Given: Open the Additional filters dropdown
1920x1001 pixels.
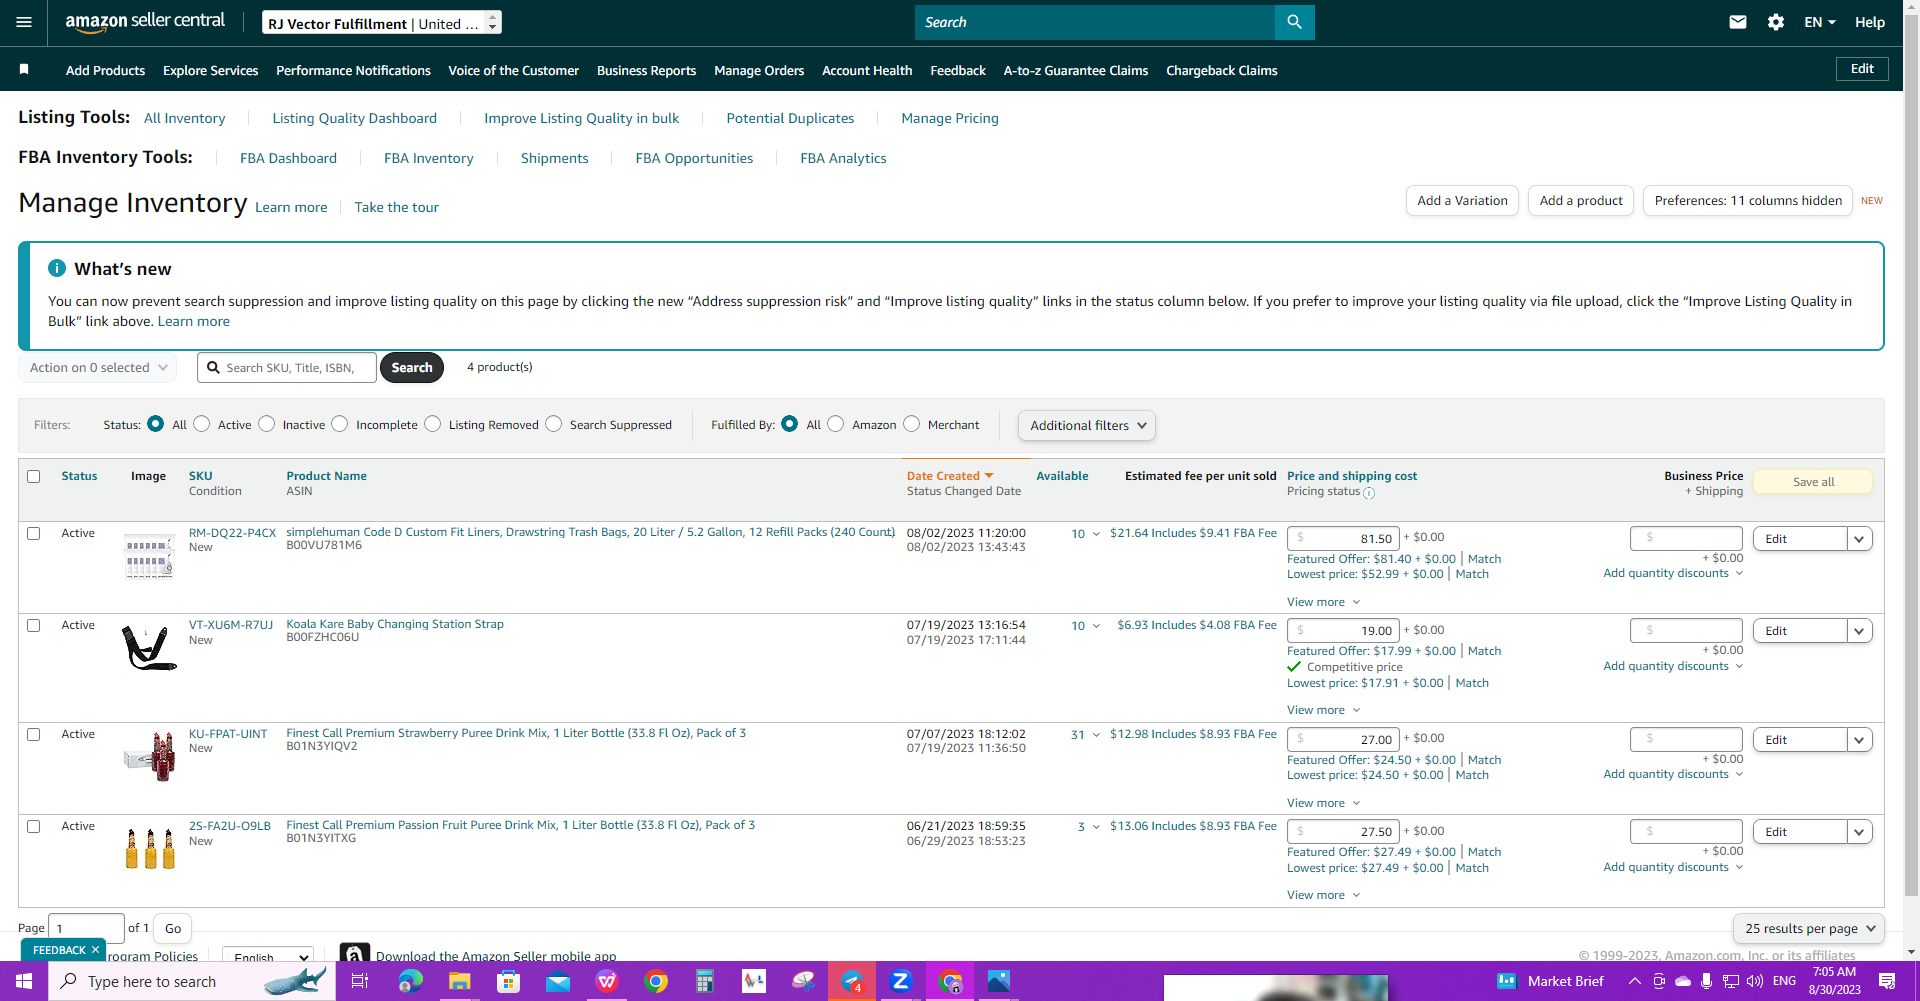Looking at the screenshot, I should coord(1087,425).
